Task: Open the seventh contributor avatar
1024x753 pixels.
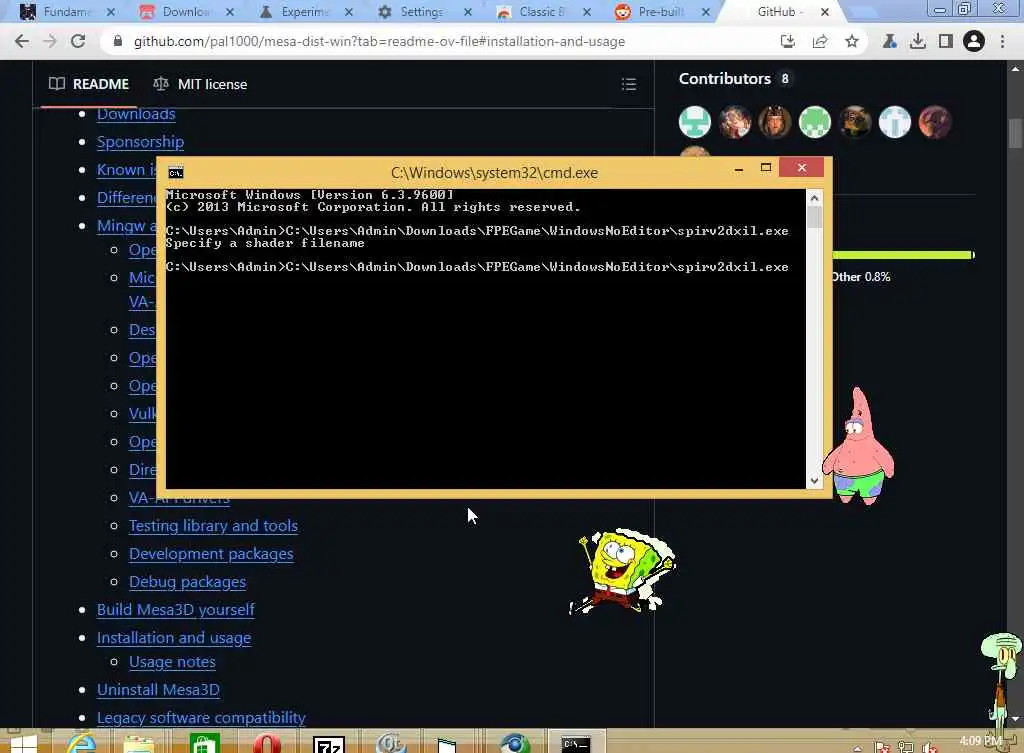Action: (x=935, y=122)
